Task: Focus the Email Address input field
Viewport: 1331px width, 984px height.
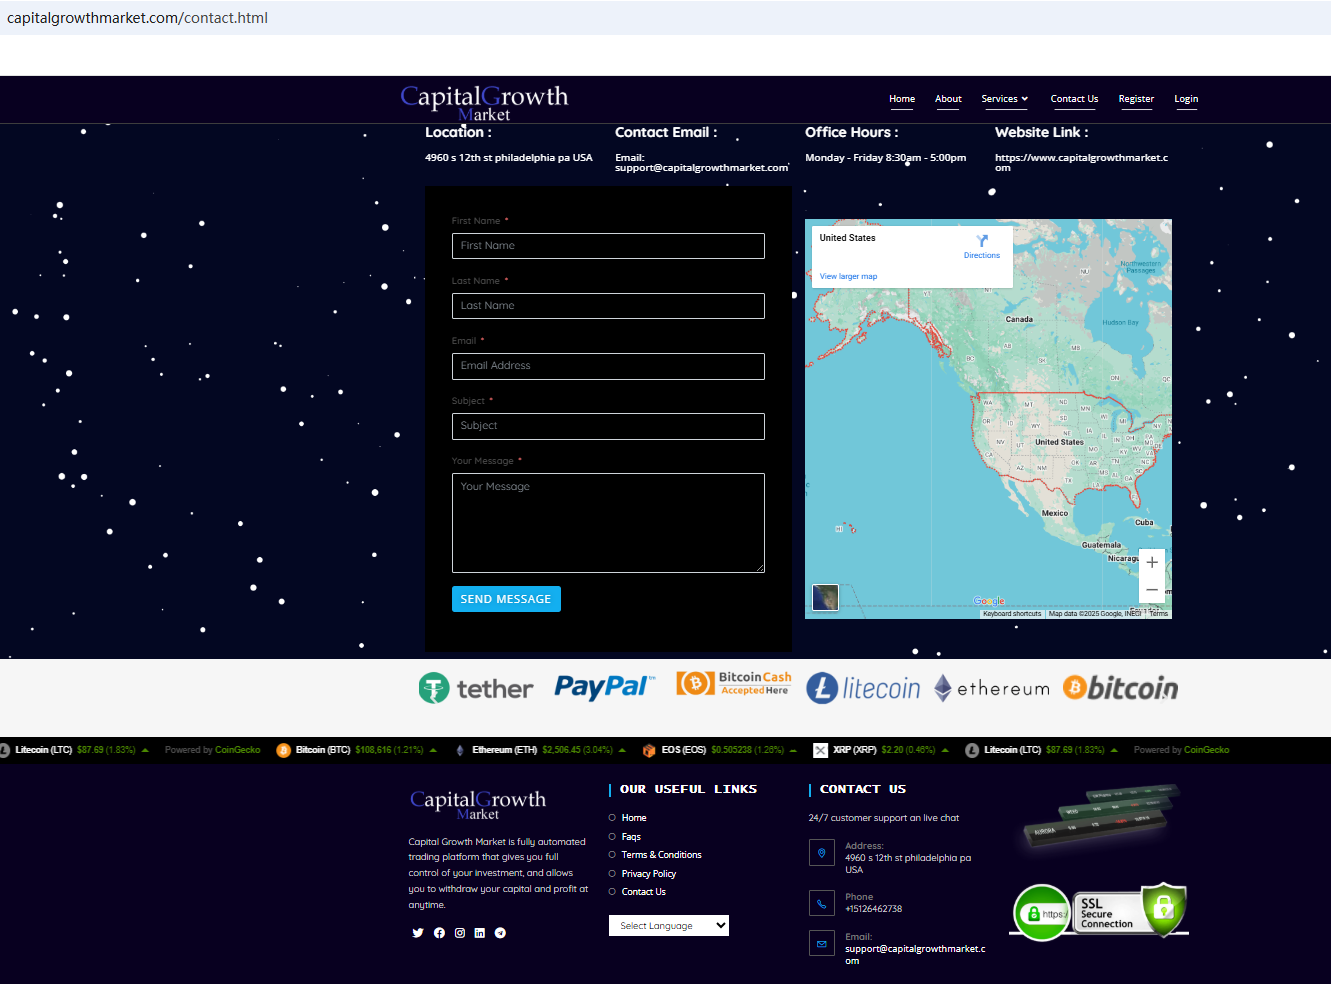Action: coord(608,366)
